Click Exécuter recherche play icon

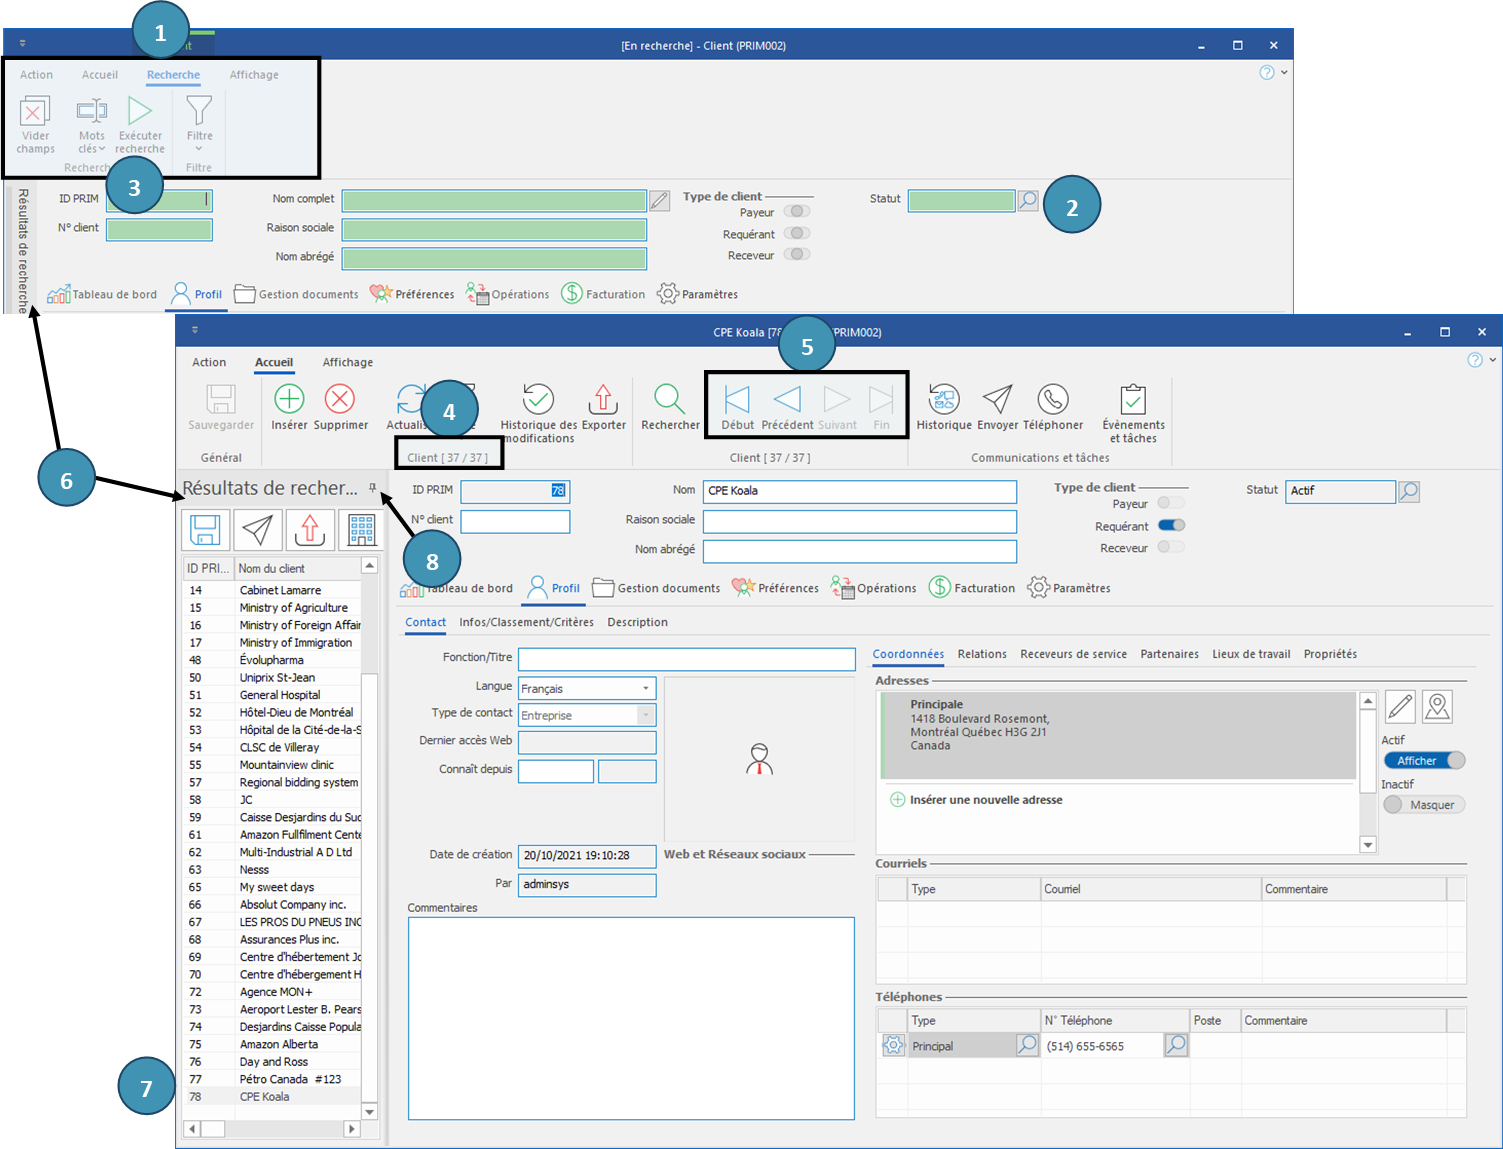[140, 112]
